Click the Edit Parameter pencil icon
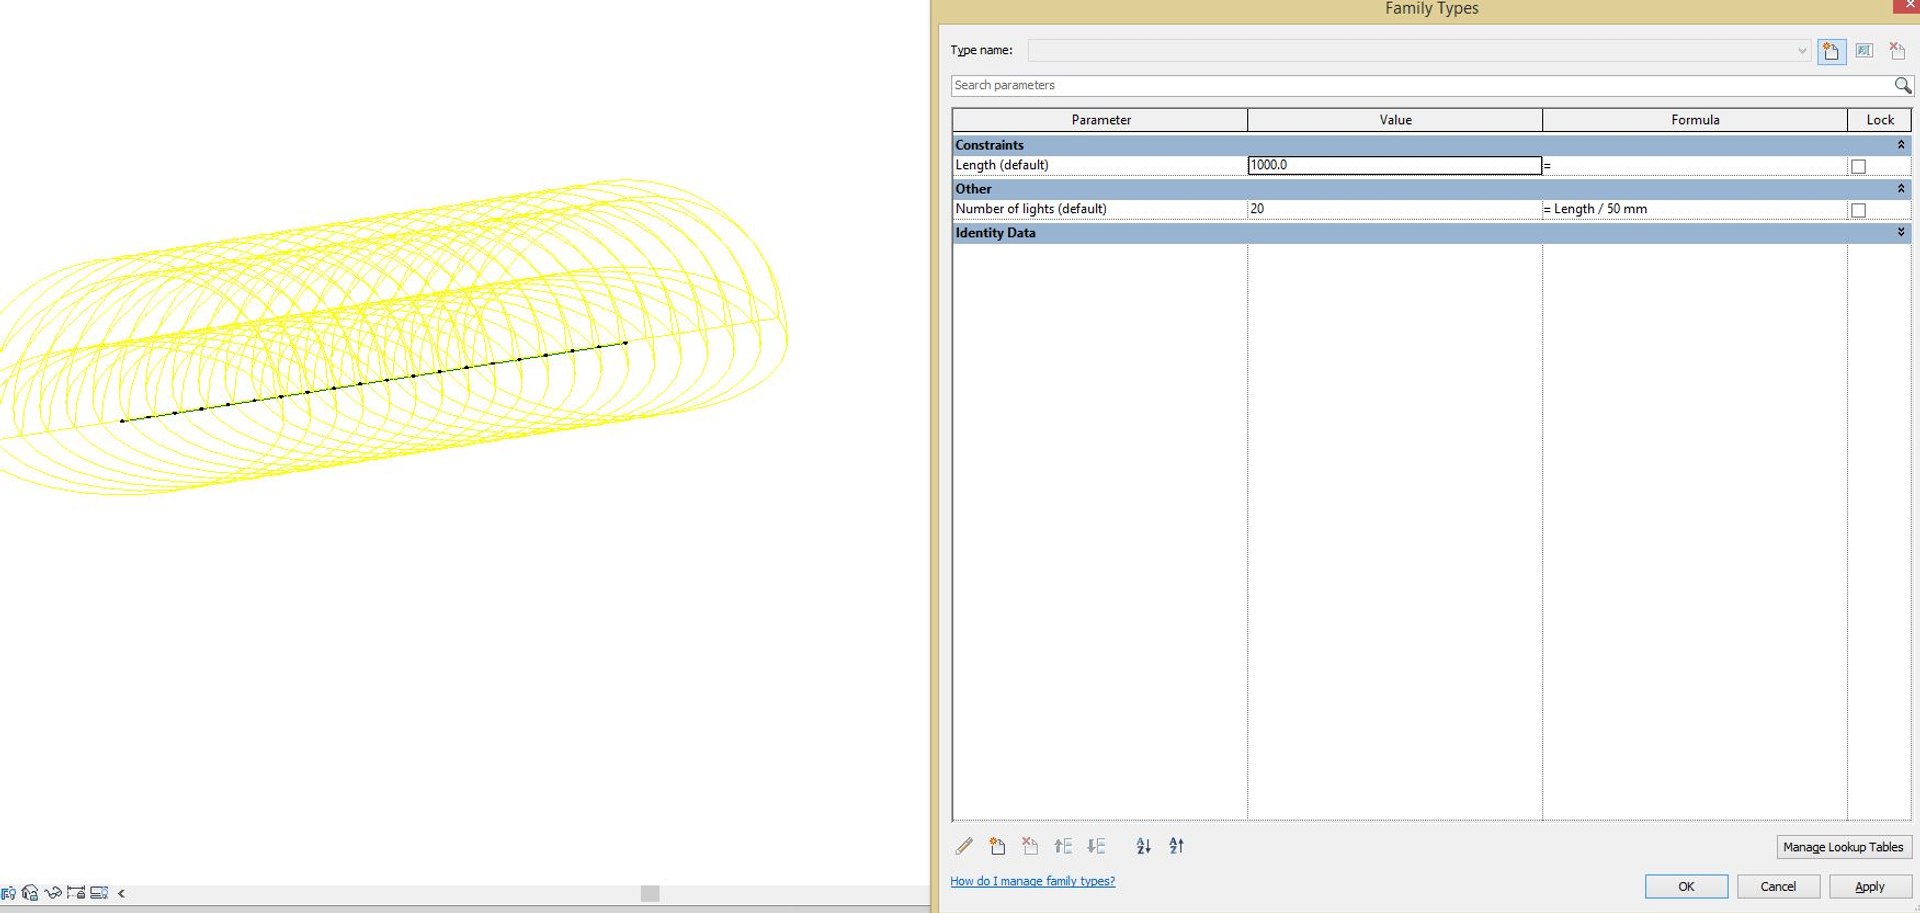This screenshot has height=913, width=1920. [964, 846]
